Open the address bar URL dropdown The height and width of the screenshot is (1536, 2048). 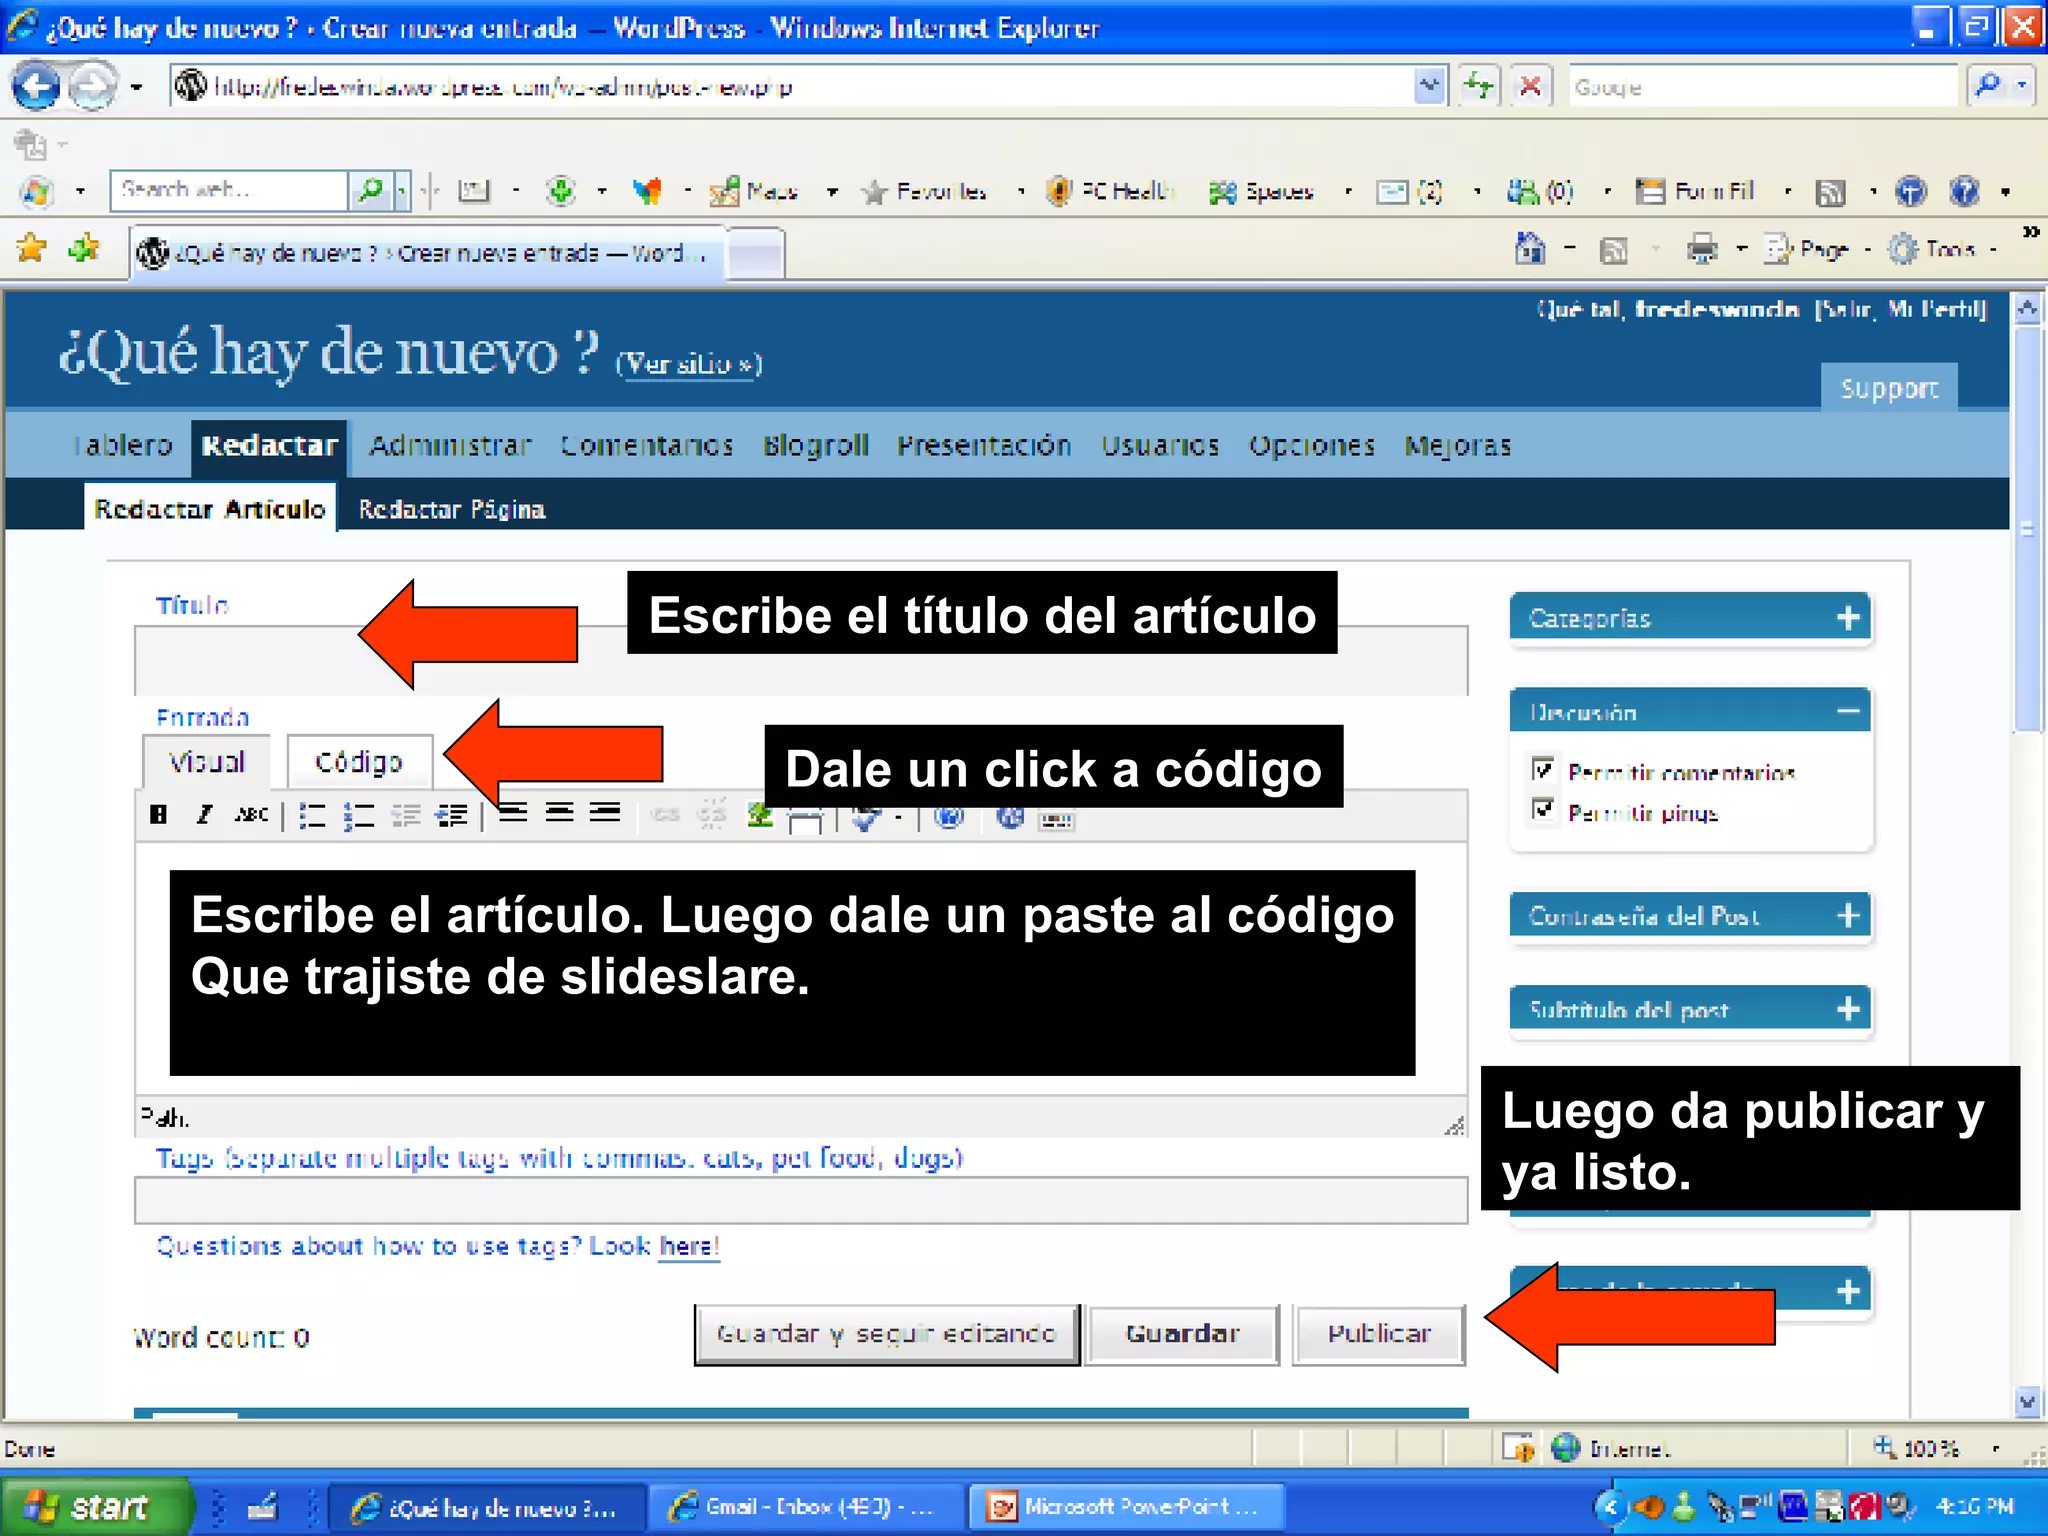(x=1430, y=86)
